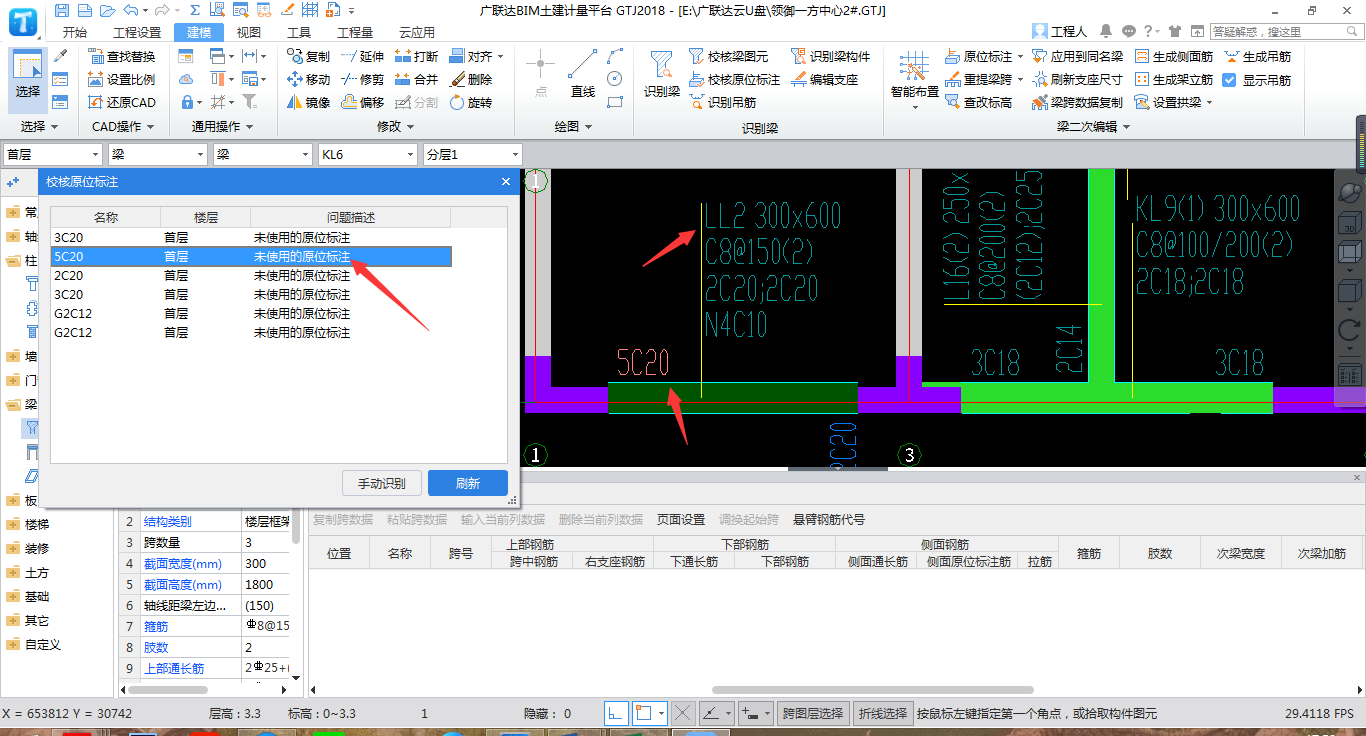1366x736 pixels.
Task: Click 应用到同名梁 tool
Action: (1077, 57)
